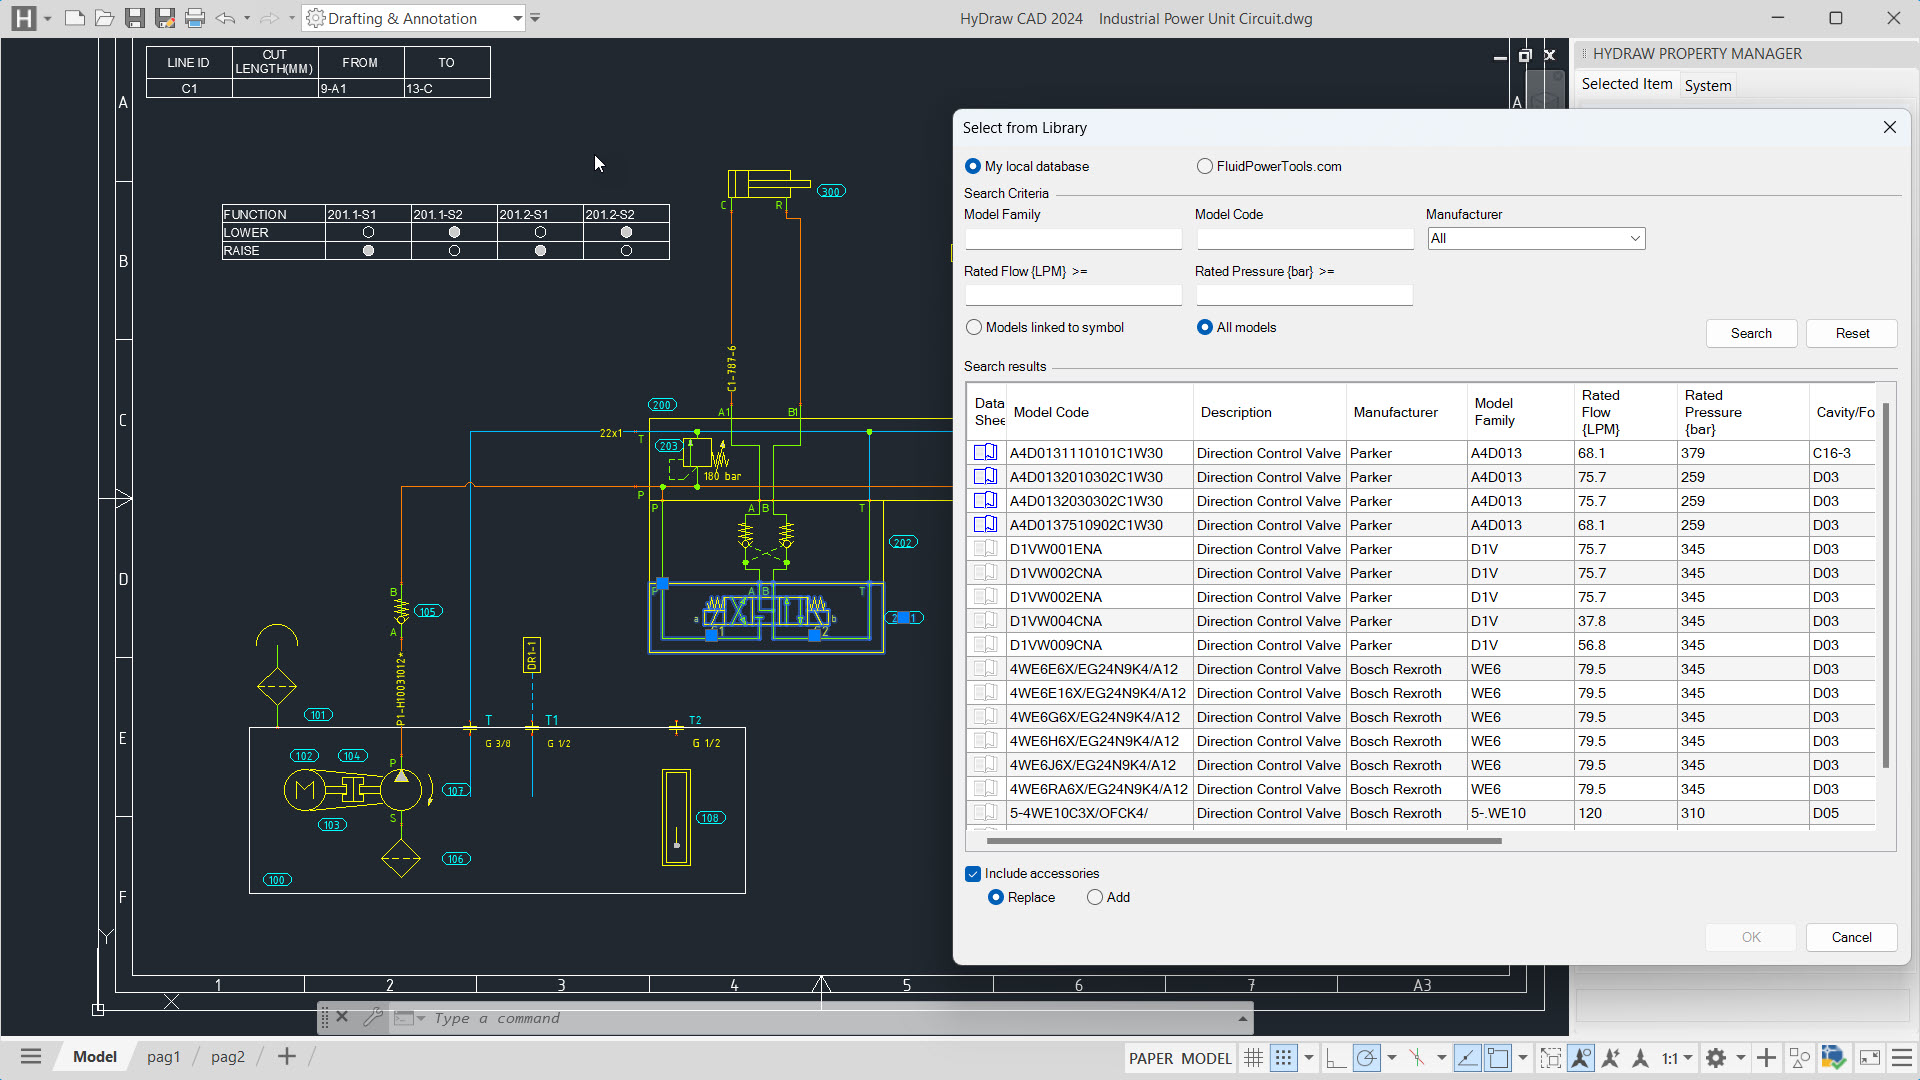Image resolution: width=1920 pixels, height=1080 pixels.
Task: Click the Save As icon
Action: (x=165, y=18)
